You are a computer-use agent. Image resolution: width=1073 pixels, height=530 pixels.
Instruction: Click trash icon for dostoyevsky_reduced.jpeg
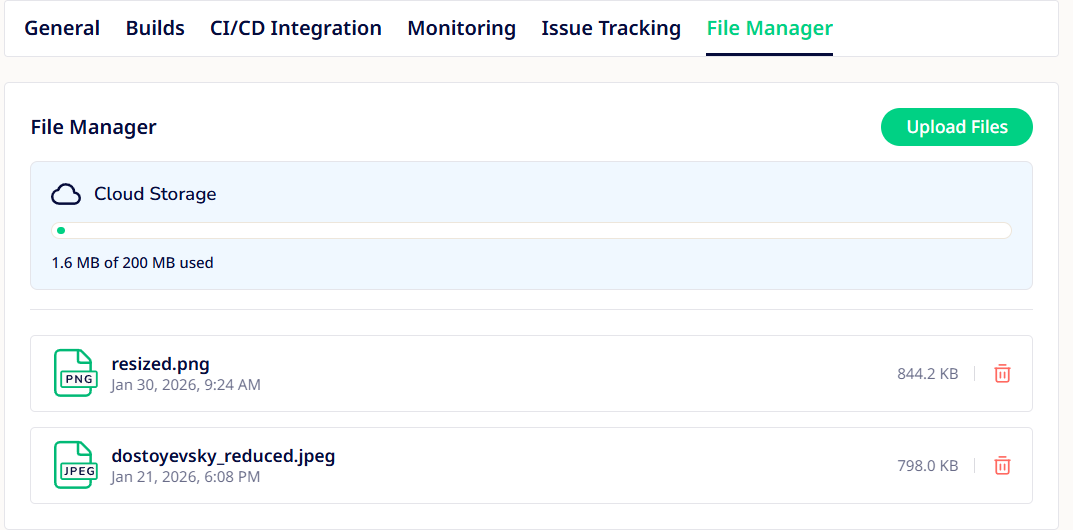[1002, 466]
